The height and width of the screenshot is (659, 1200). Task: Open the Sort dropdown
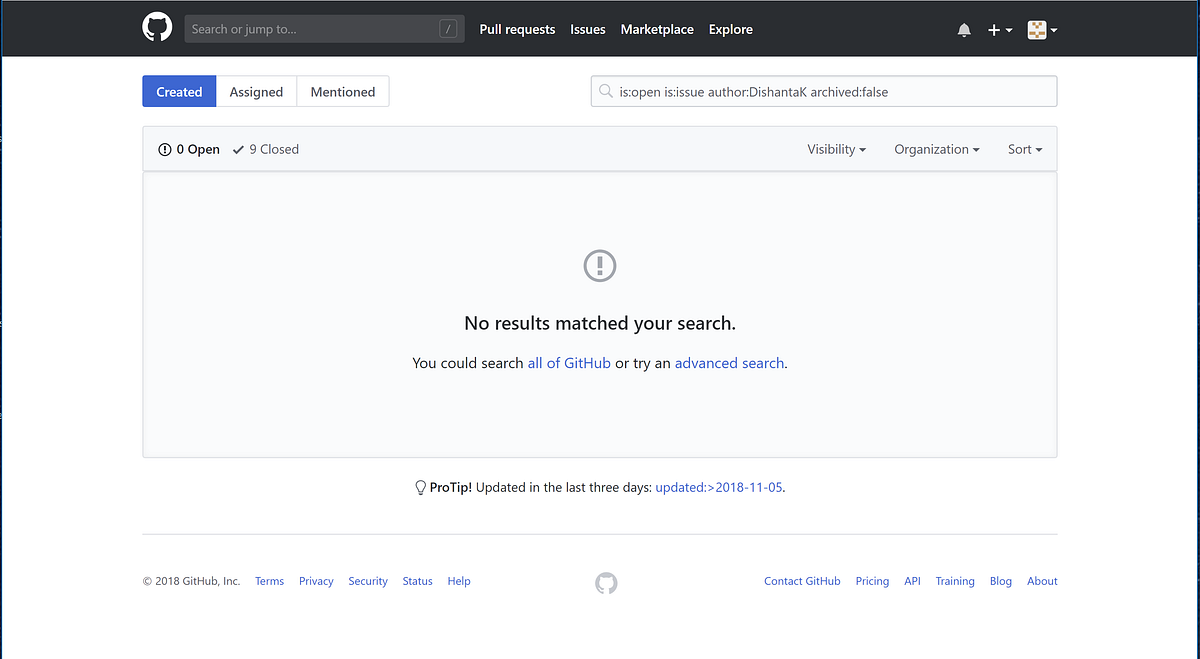(x=1024, y=148)
